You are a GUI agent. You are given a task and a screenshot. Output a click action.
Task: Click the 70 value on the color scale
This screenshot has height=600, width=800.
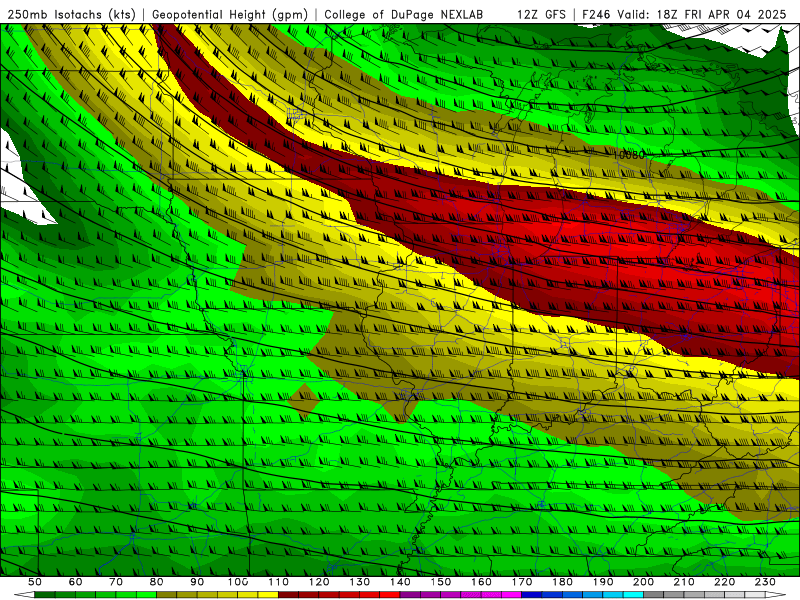(x=116, y=582)
